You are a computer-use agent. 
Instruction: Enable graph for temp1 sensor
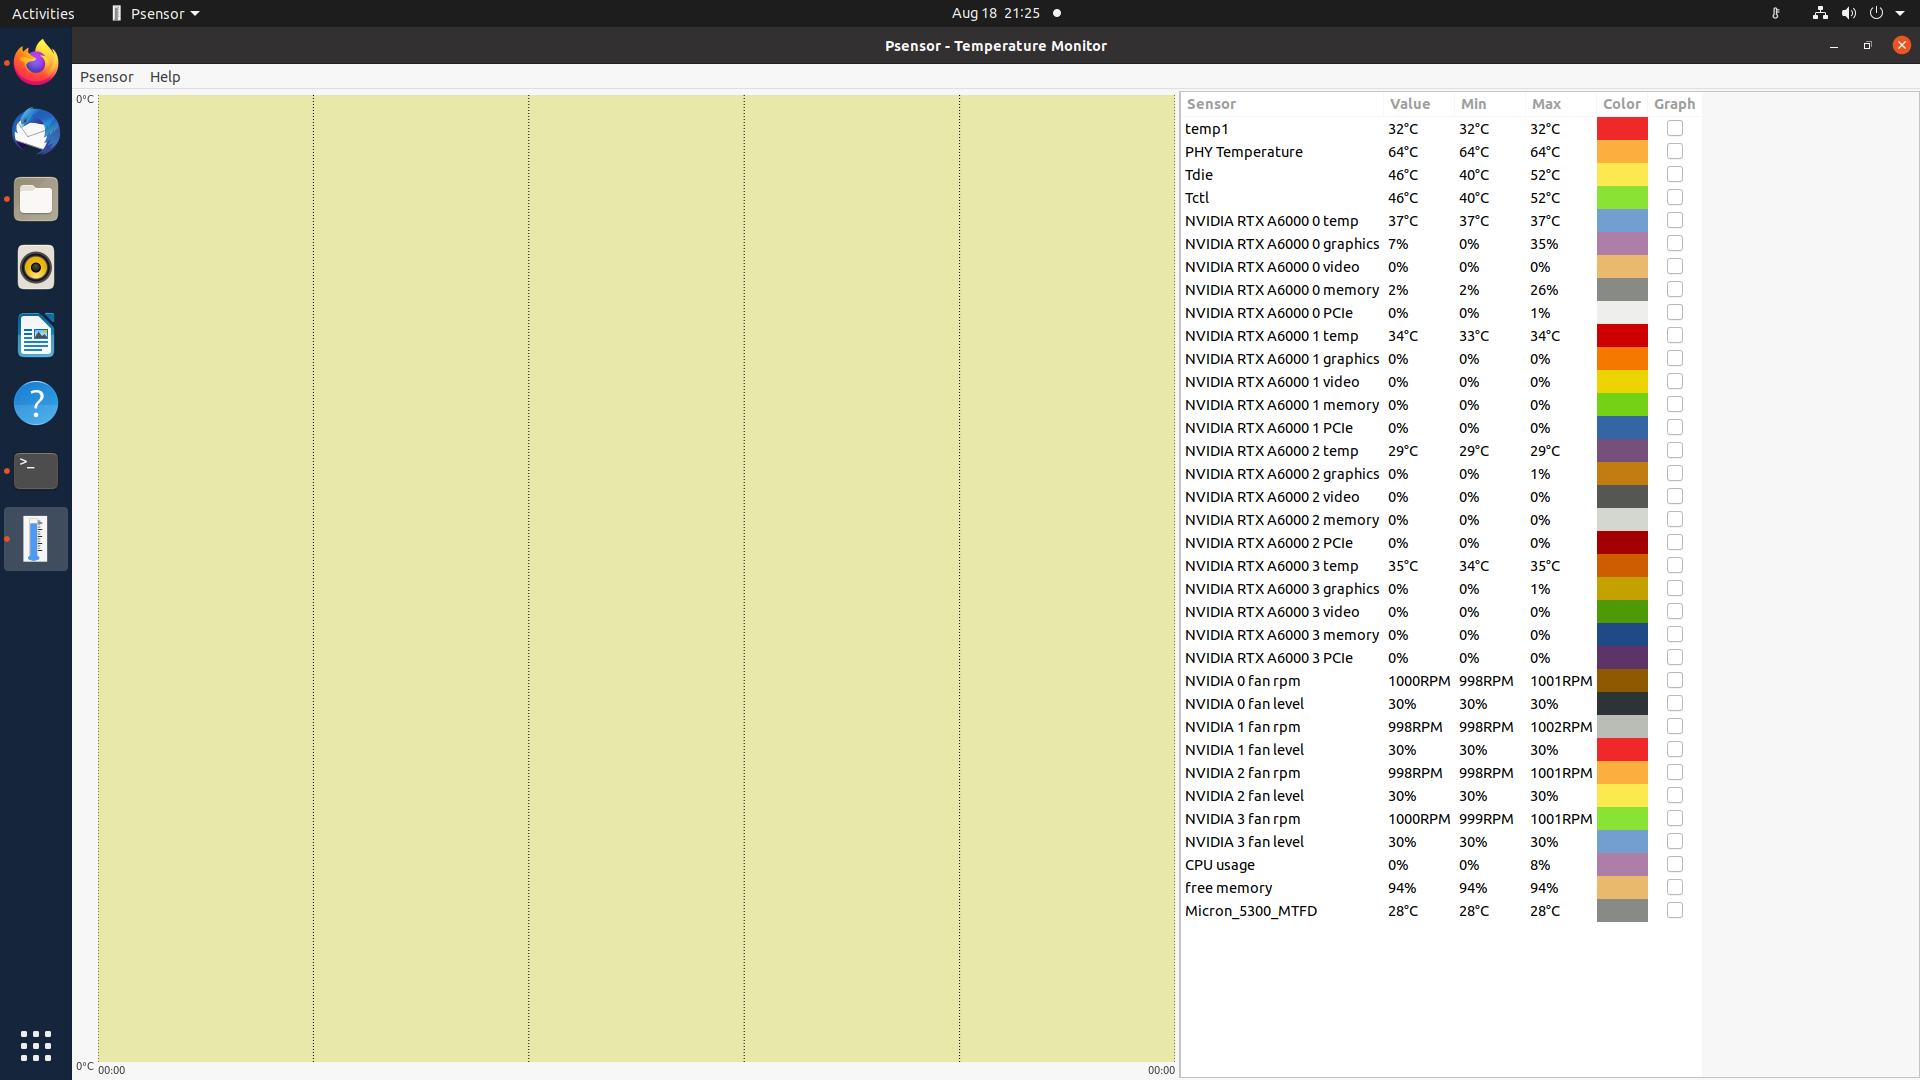pos(1675,128)
